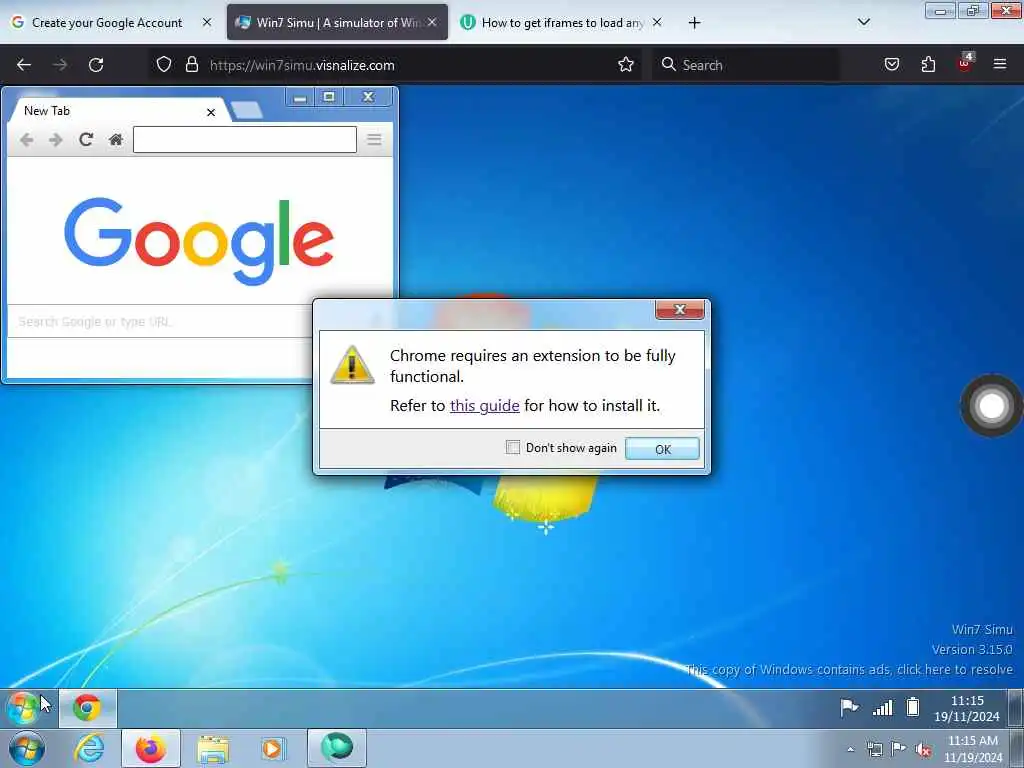This screenshot has height=768, width=1024.
Task: Show hidden host tray icons arrow
Action: point(850,750)
